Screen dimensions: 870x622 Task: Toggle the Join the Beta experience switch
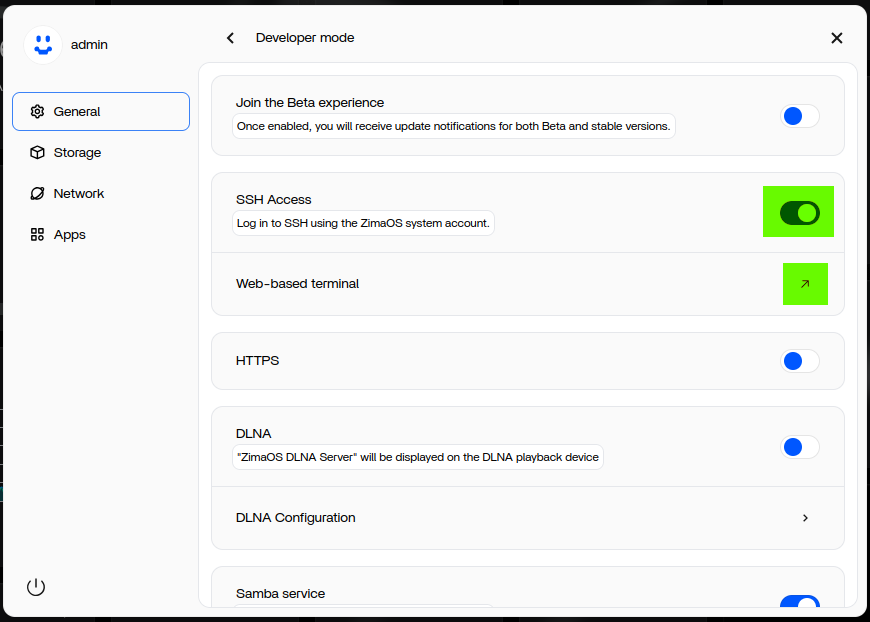coord(799,116)
